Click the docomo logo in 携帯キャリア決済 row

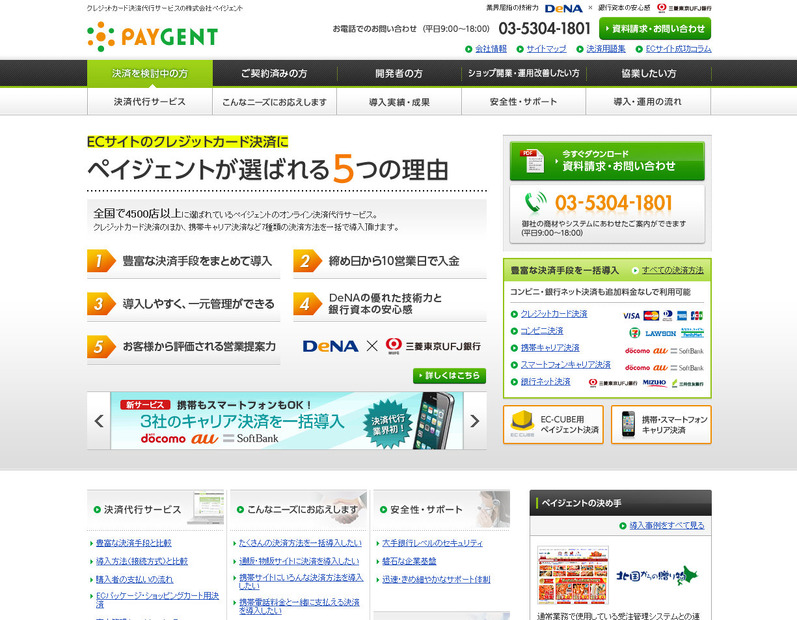(637, 351)
